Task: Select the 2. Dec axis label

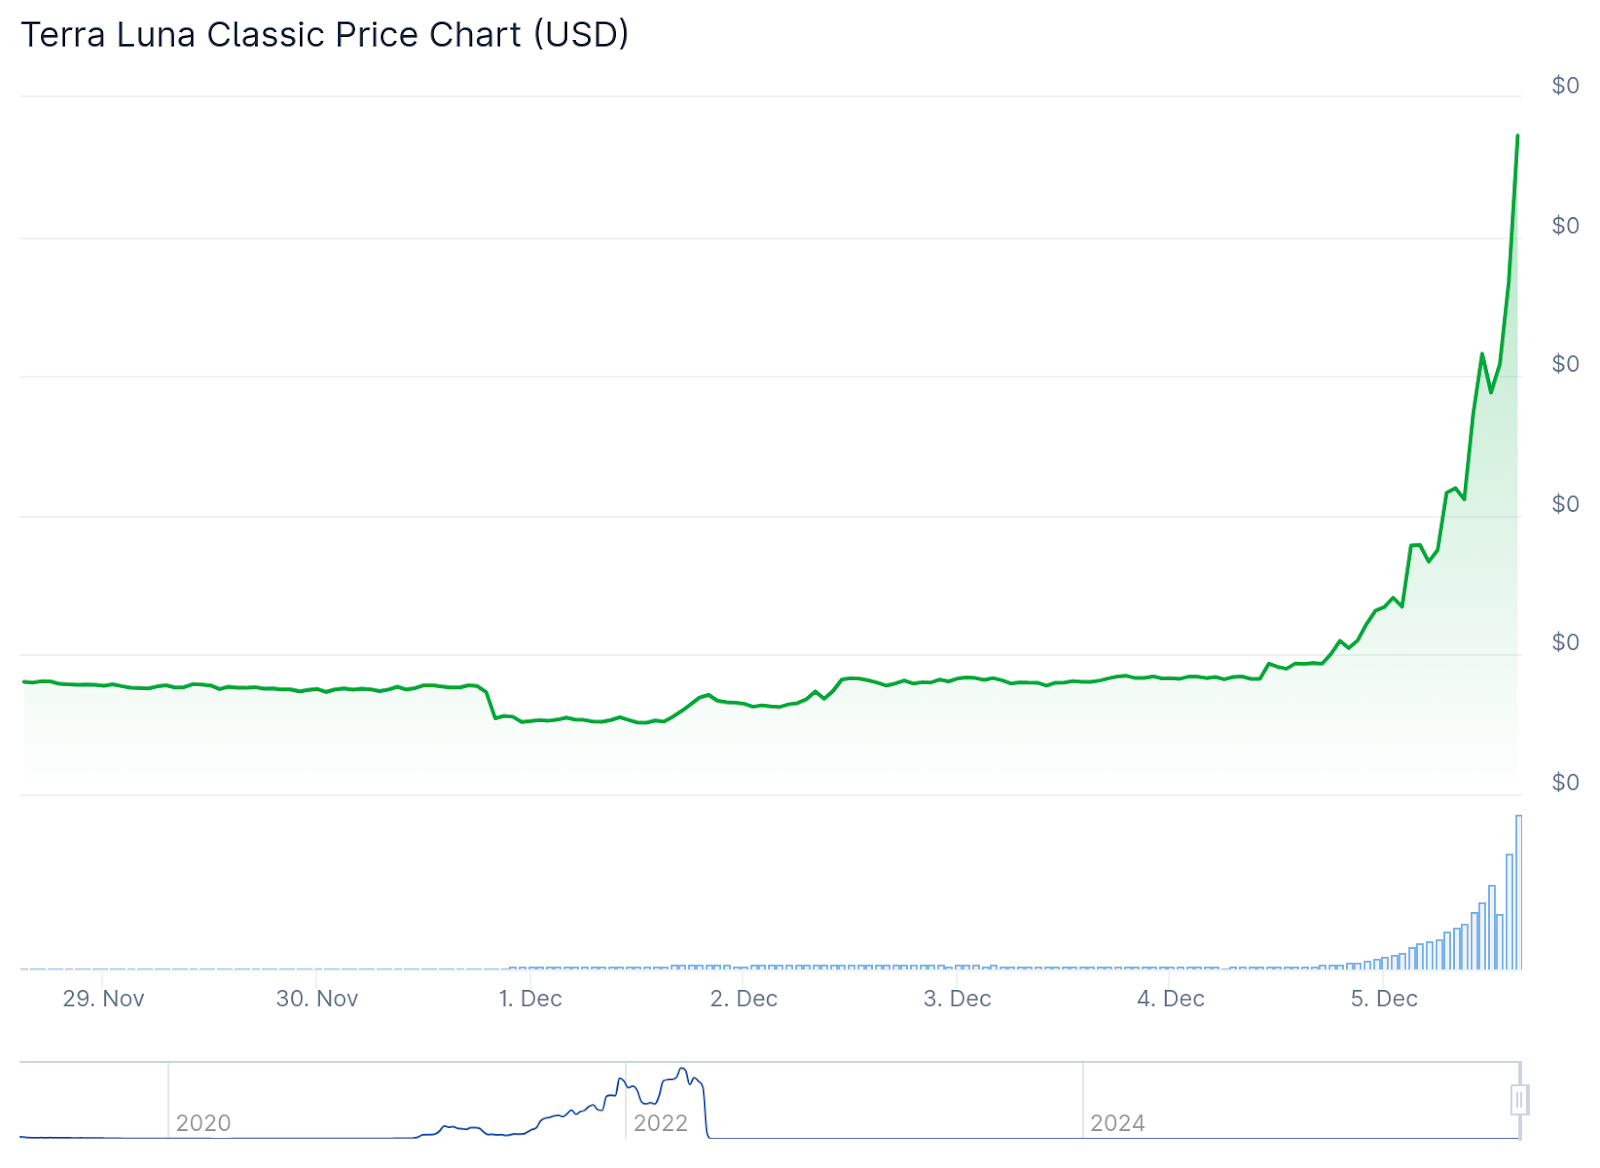Action: pyautogui.click(x=743, y=998)
